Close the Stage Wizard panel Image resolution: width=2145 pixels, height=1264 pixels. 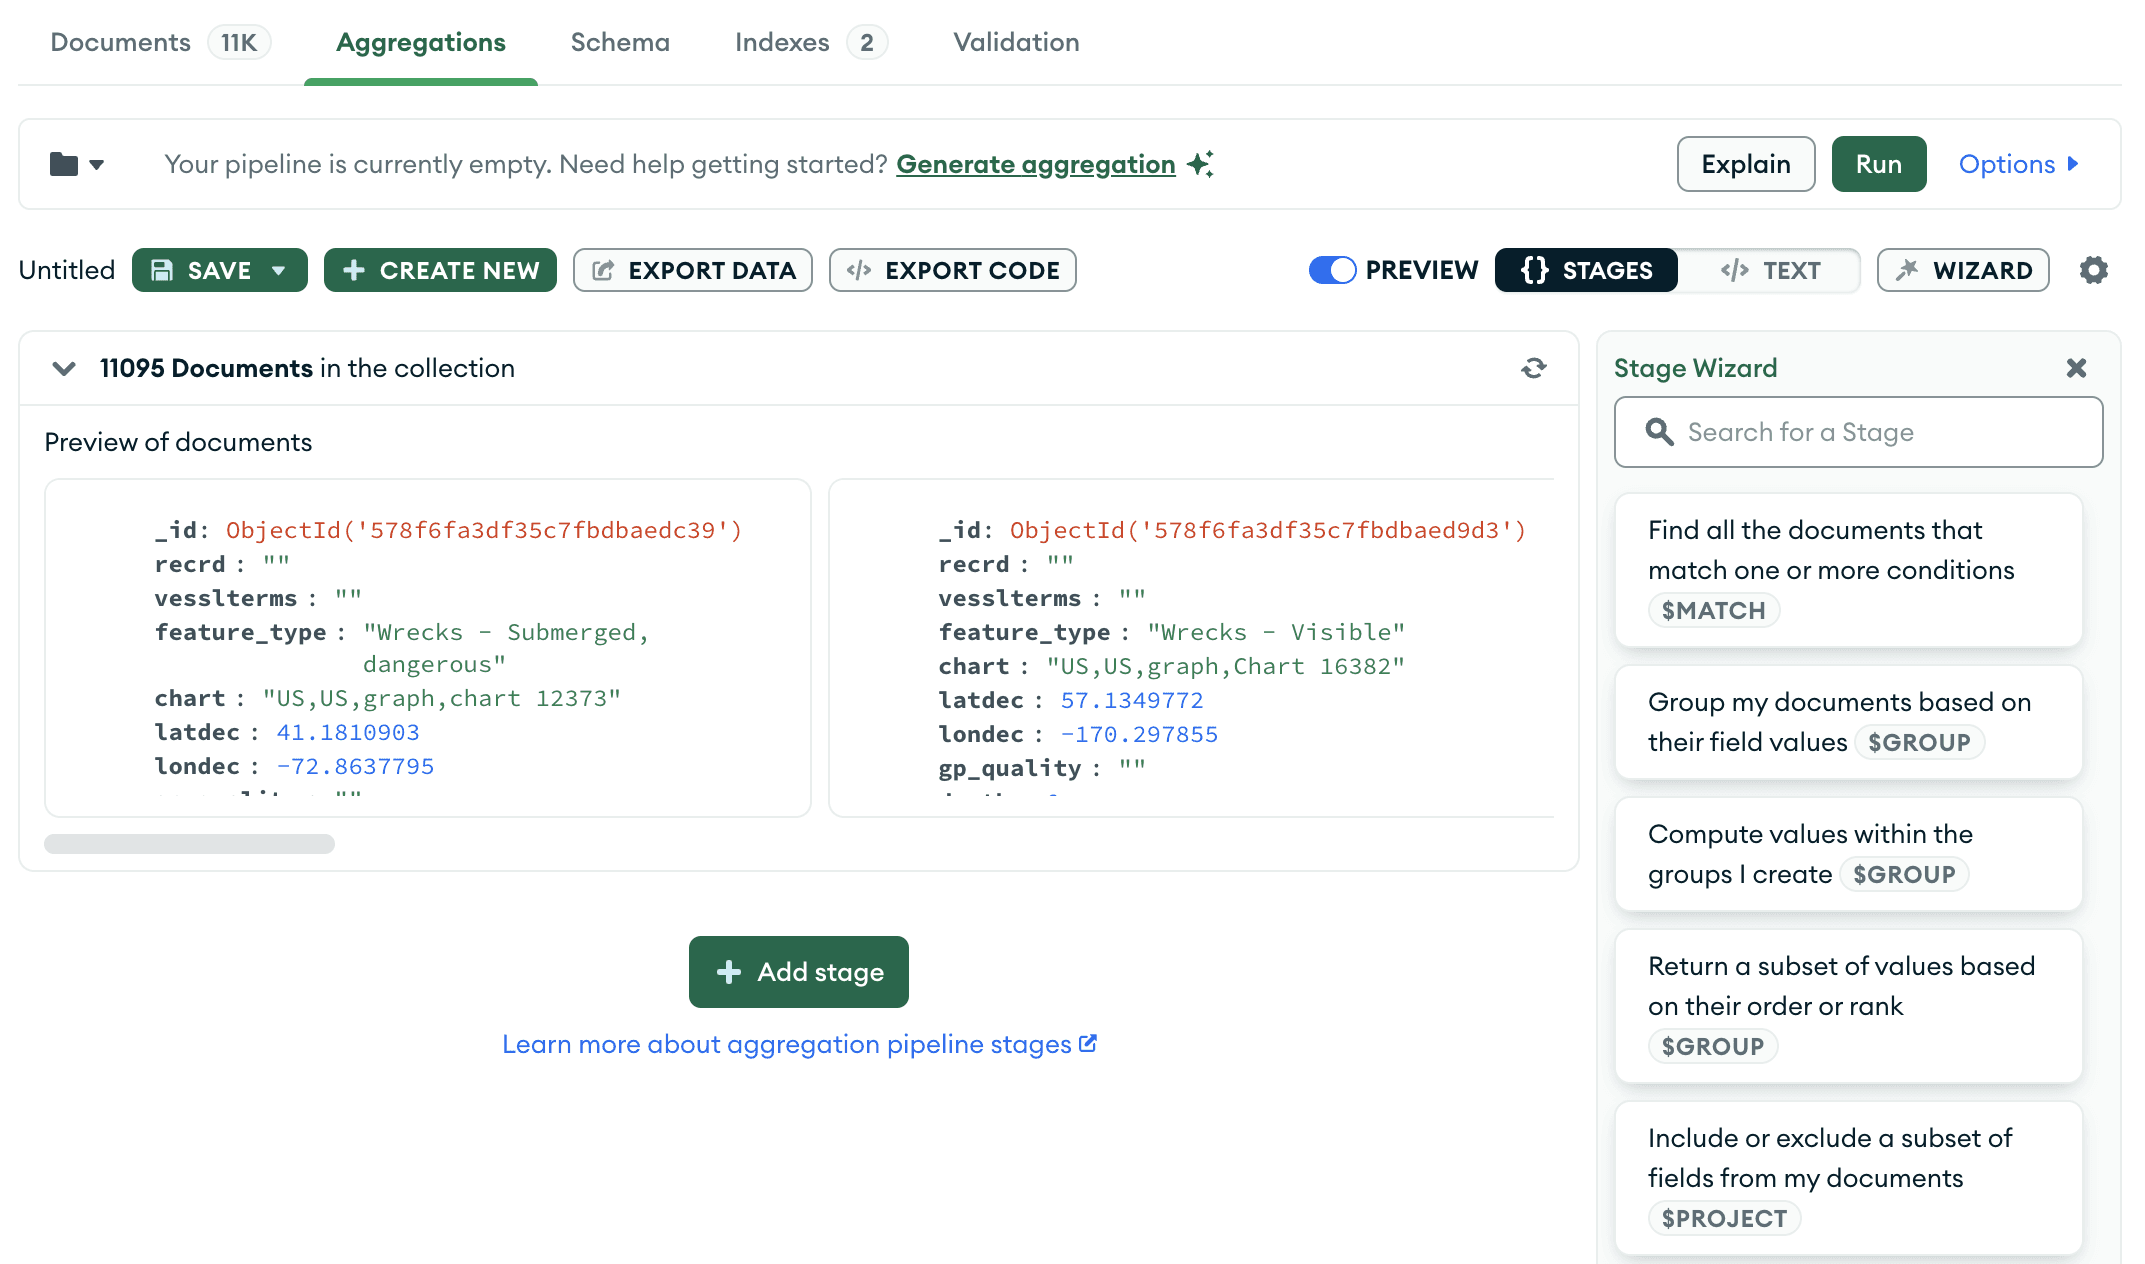coord(2076,368)
